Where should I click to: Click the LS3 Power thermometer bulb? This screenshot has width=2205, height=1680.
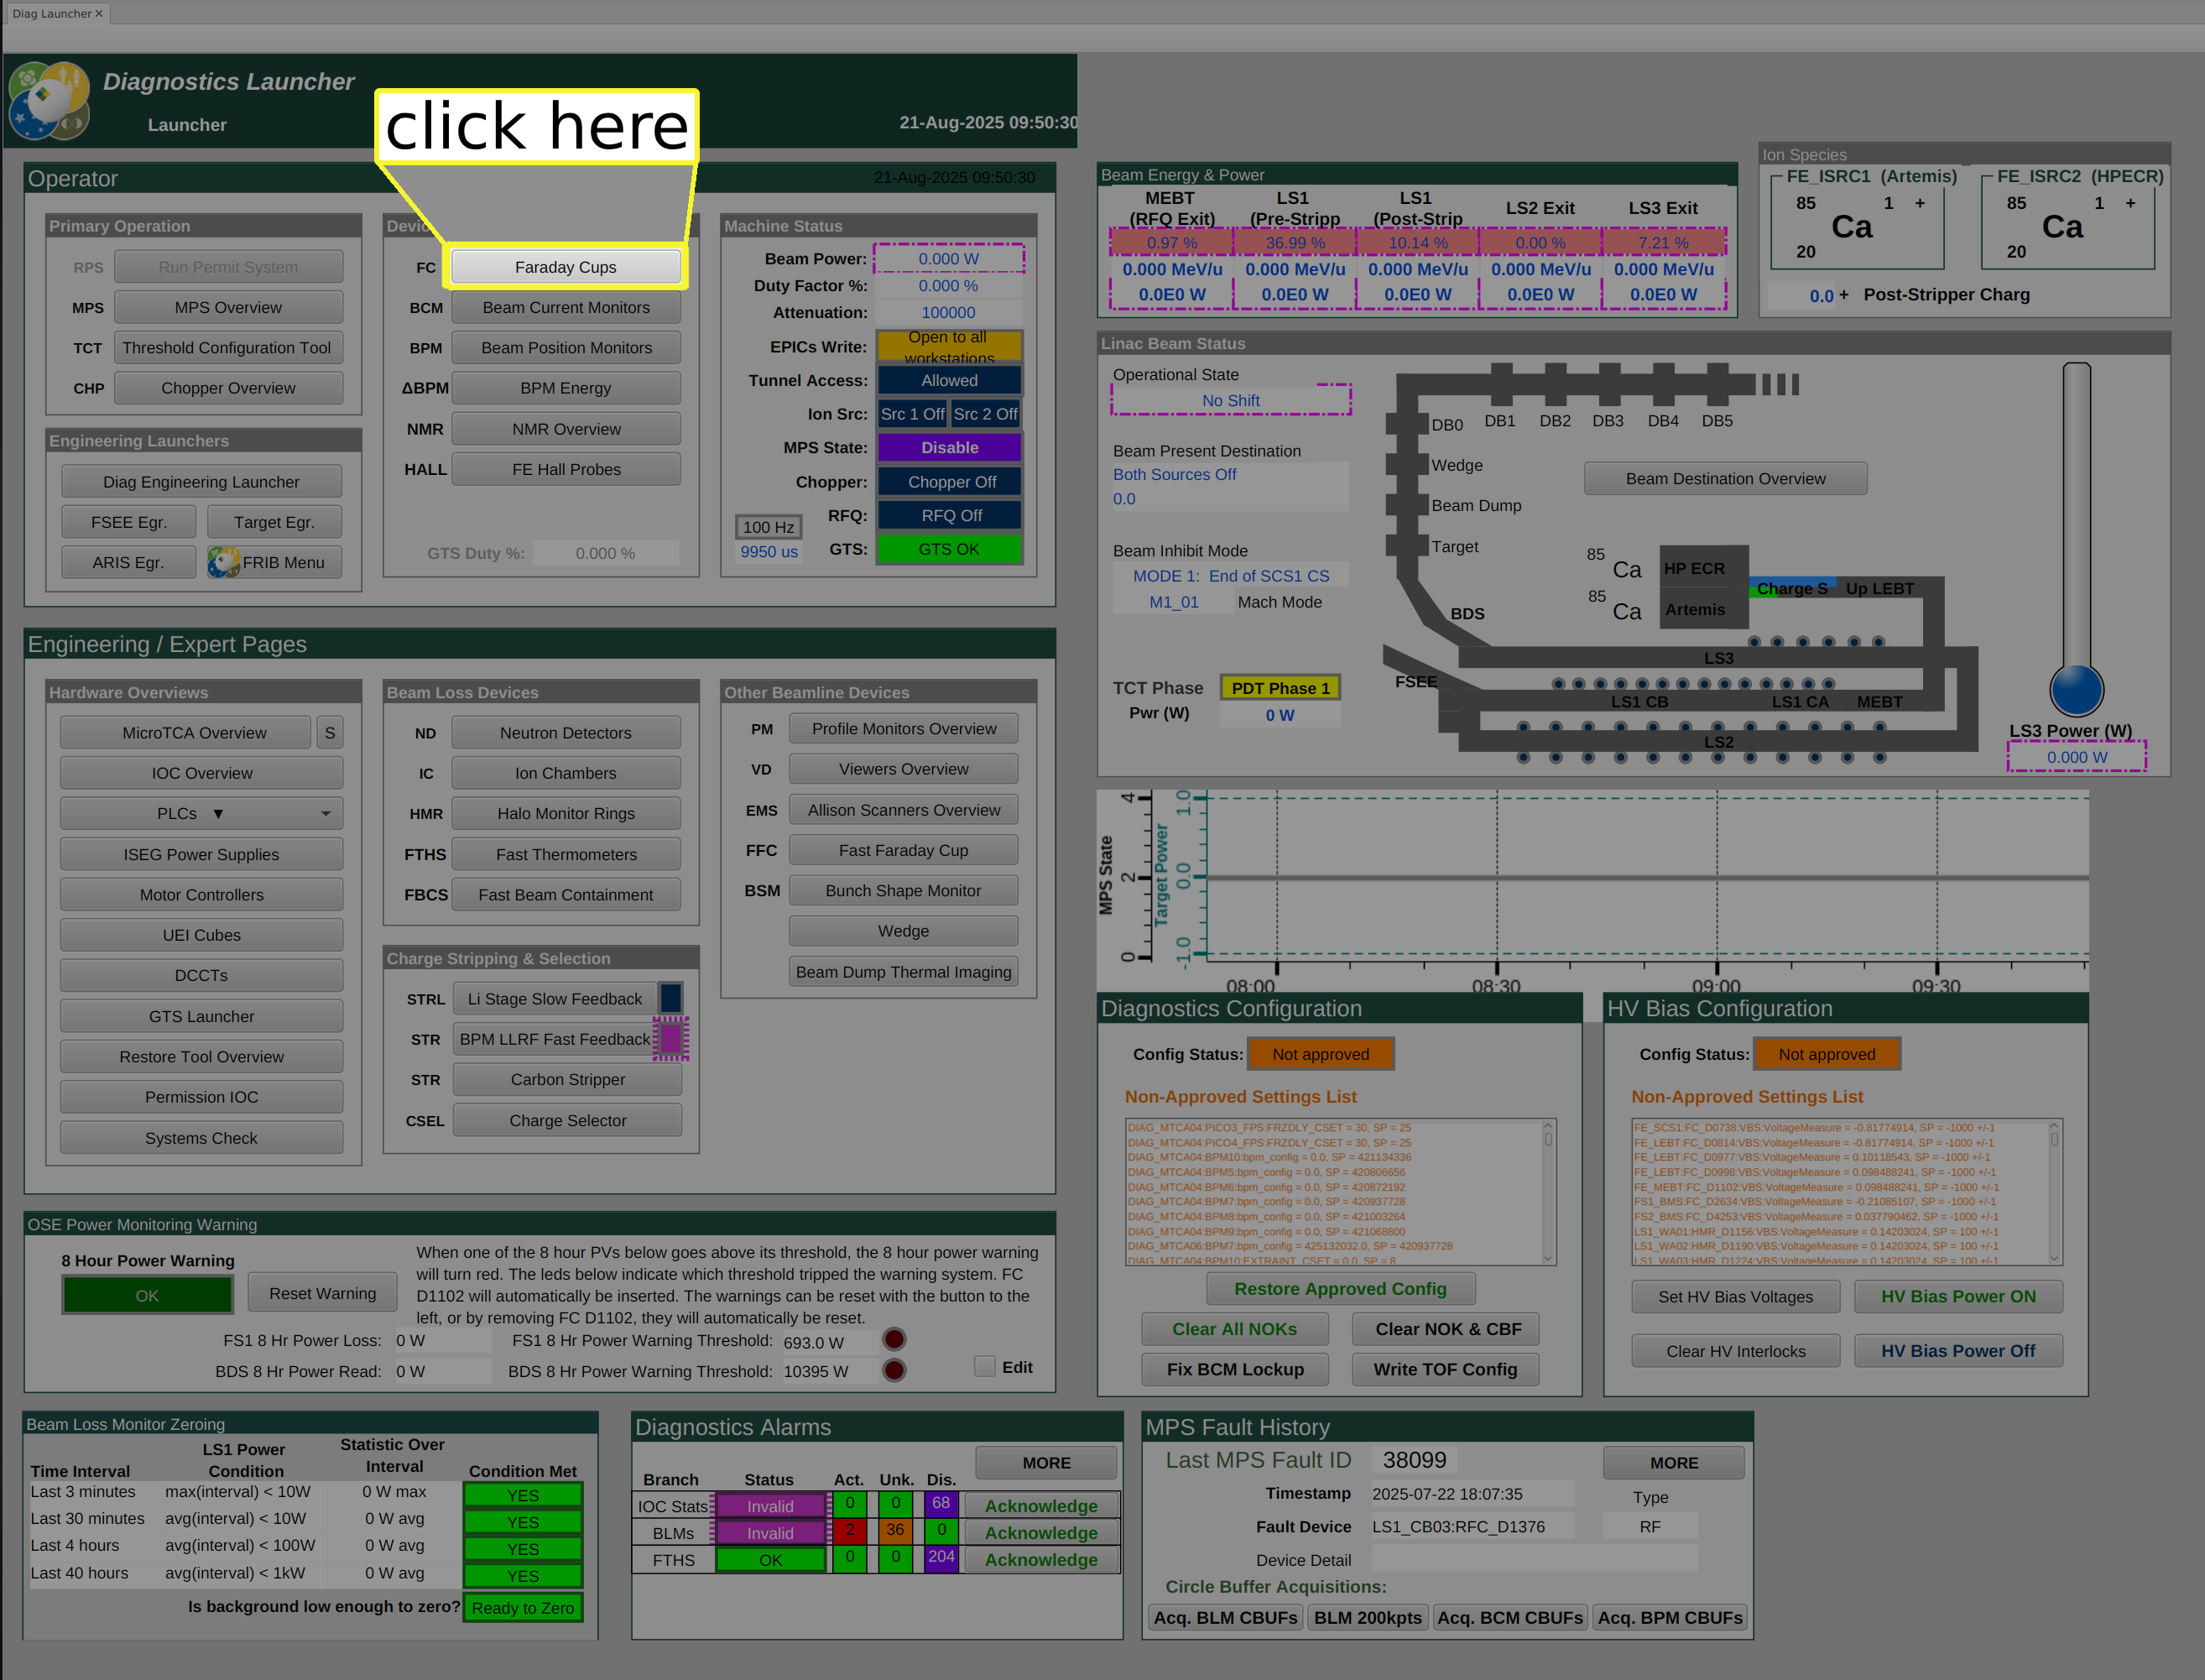click(2076, 690)
